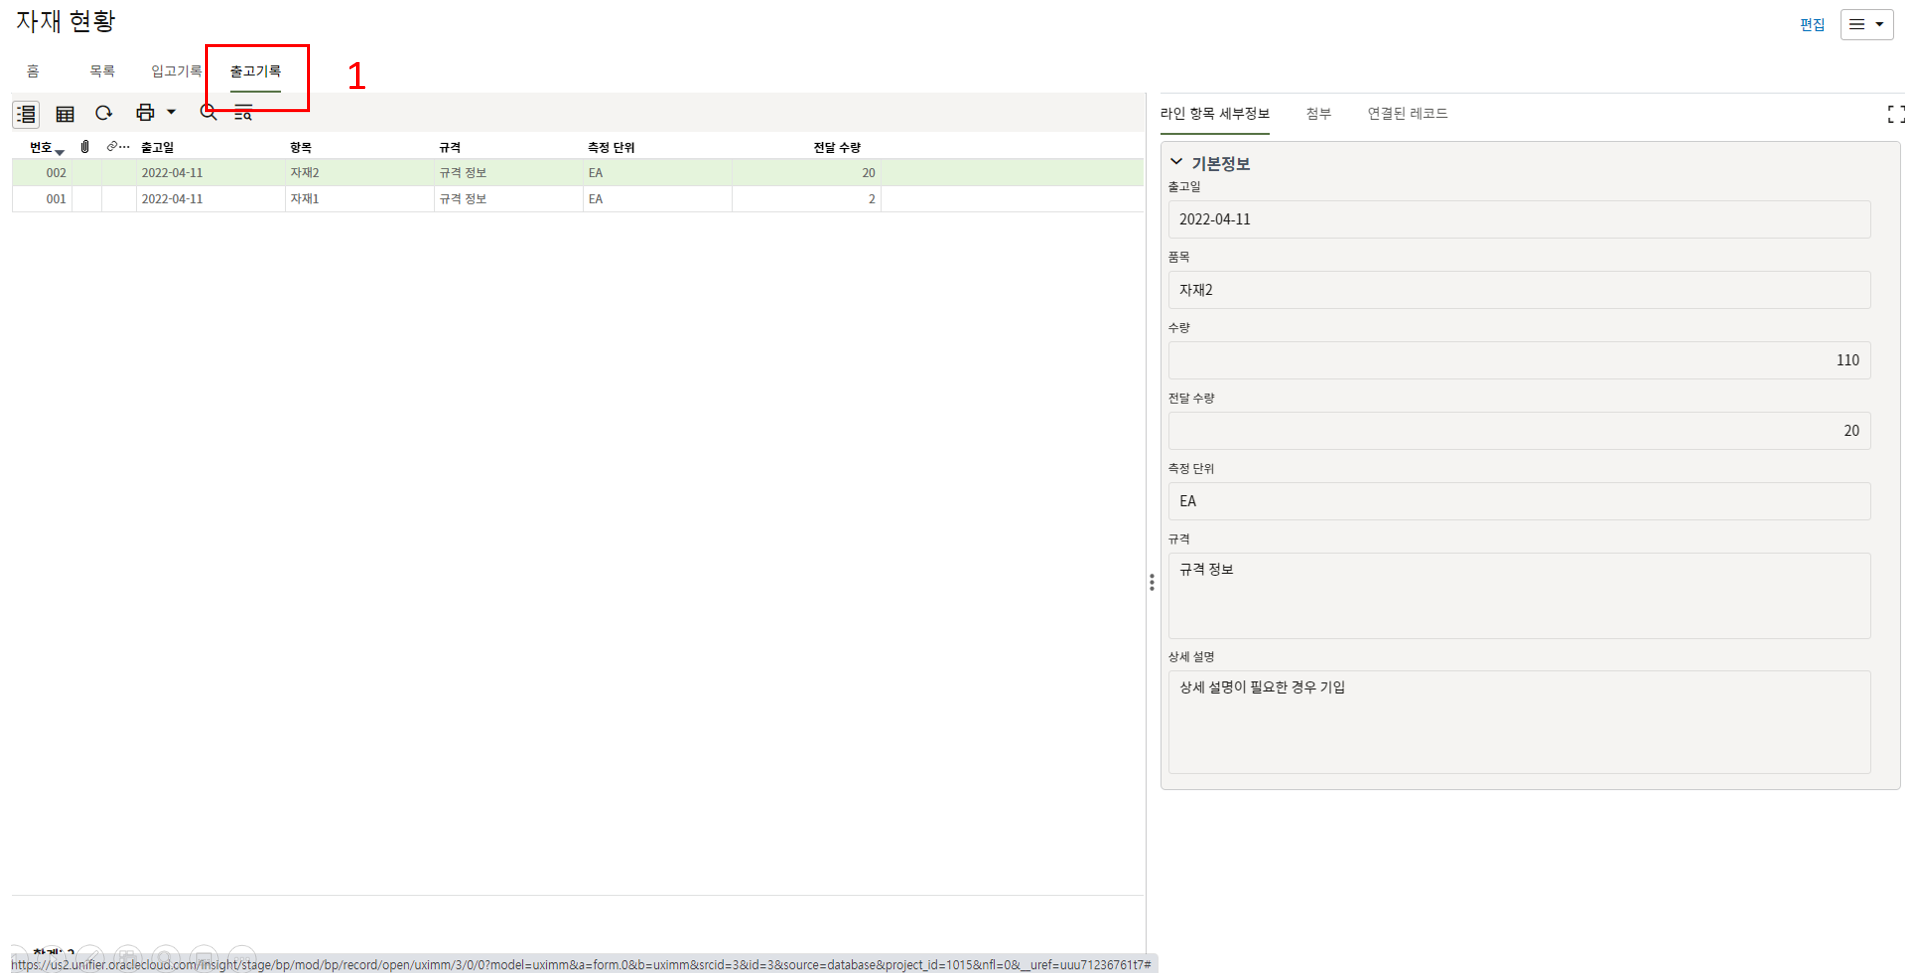Viewport: 1905px width, 973px height.
Task: Sort by the 번호 column
Action: [41, 147]
